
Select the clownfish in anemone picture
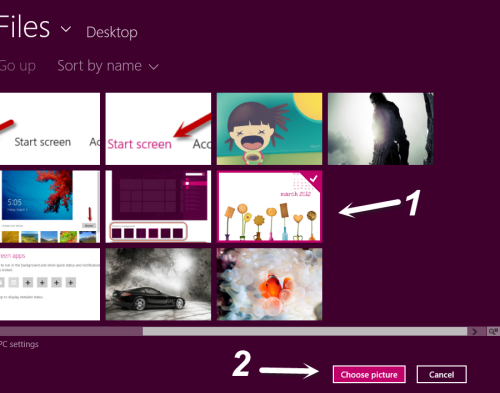point(269,284)
